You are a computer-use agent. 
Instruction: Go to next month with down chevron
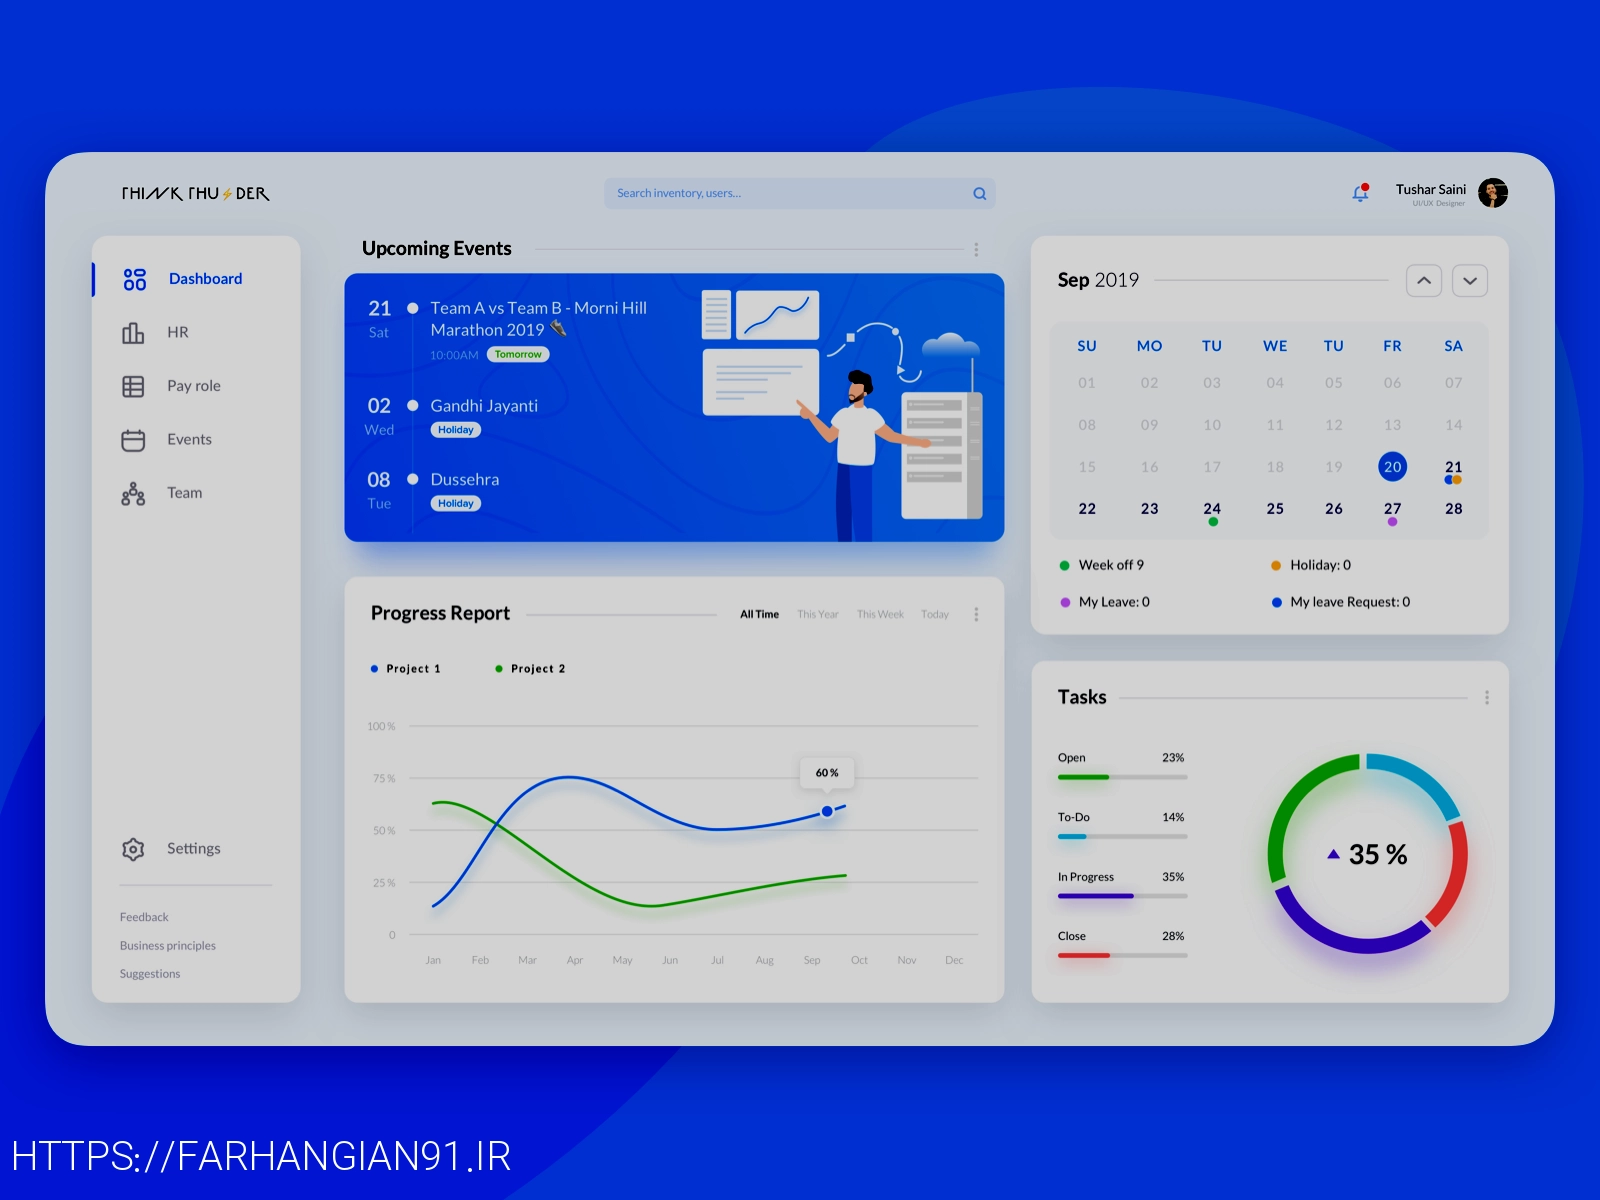(1470, 281)
